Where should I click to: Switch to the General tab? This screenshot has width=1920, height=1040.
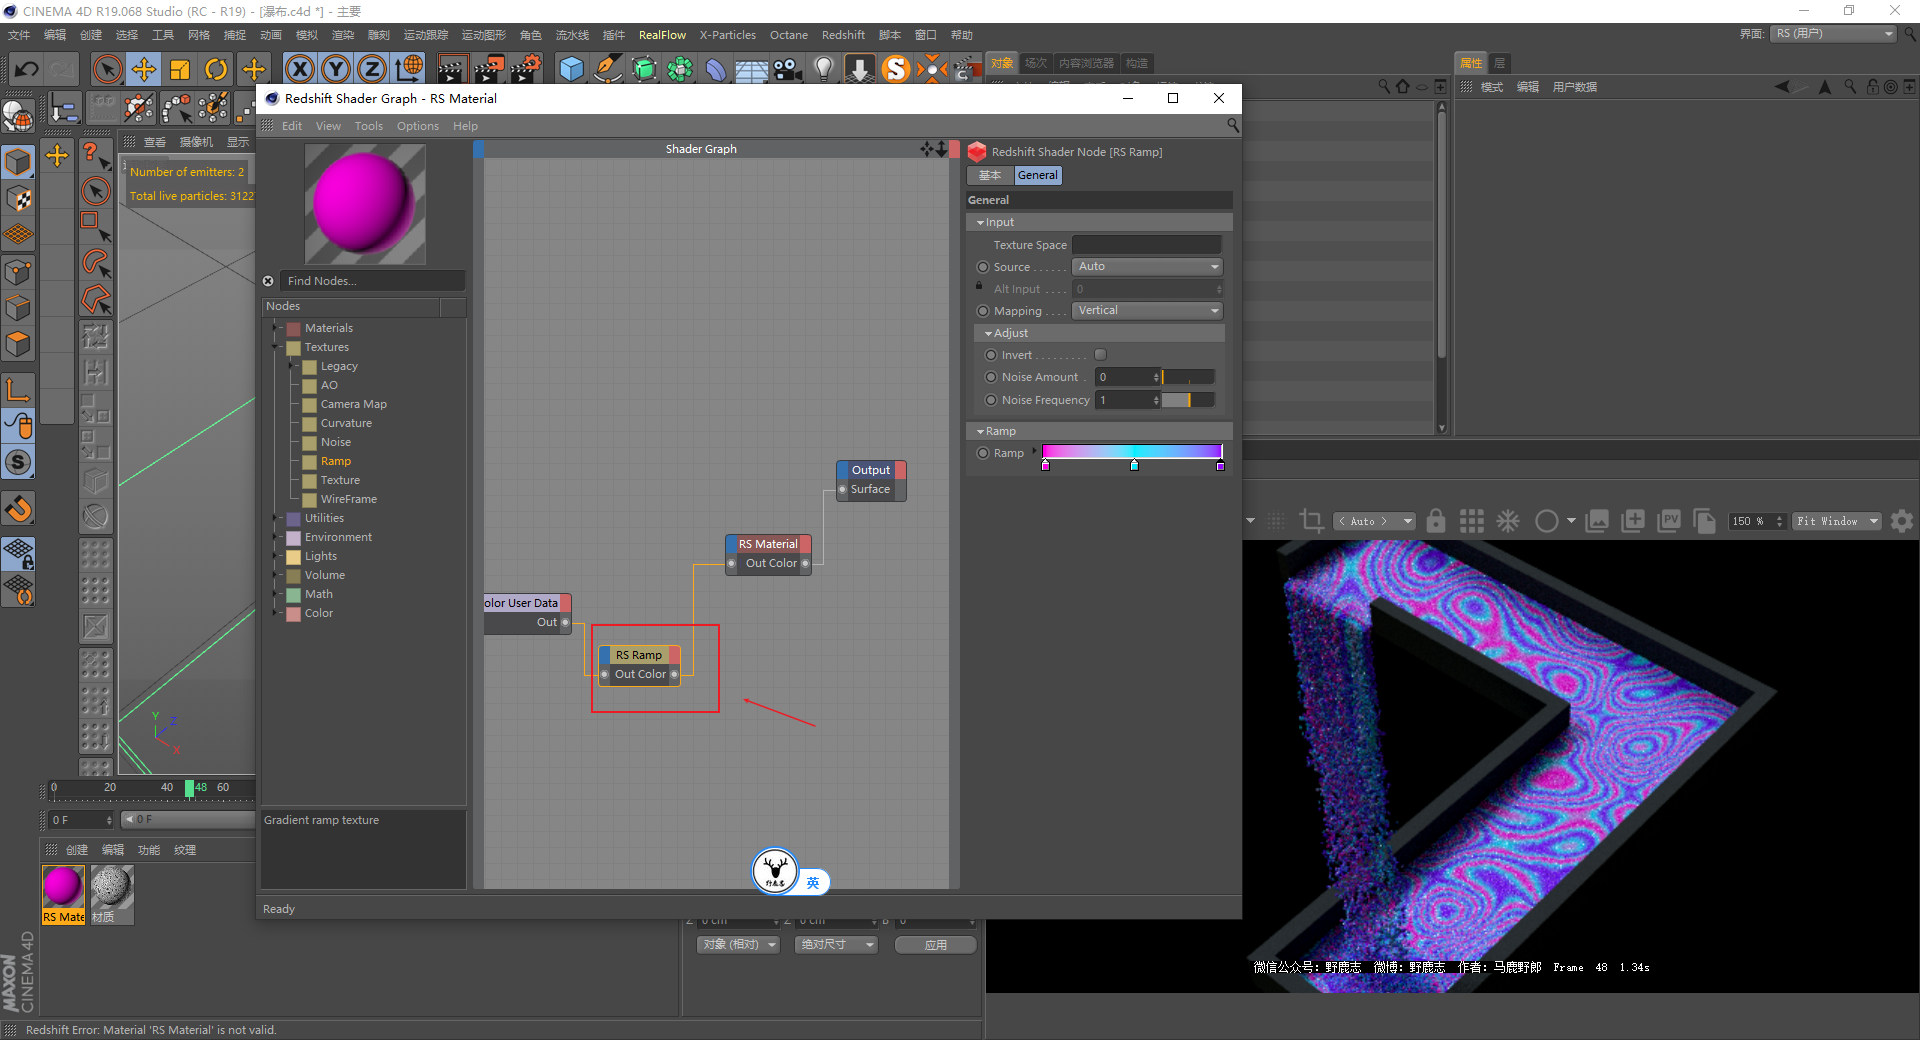point(1038,175)
